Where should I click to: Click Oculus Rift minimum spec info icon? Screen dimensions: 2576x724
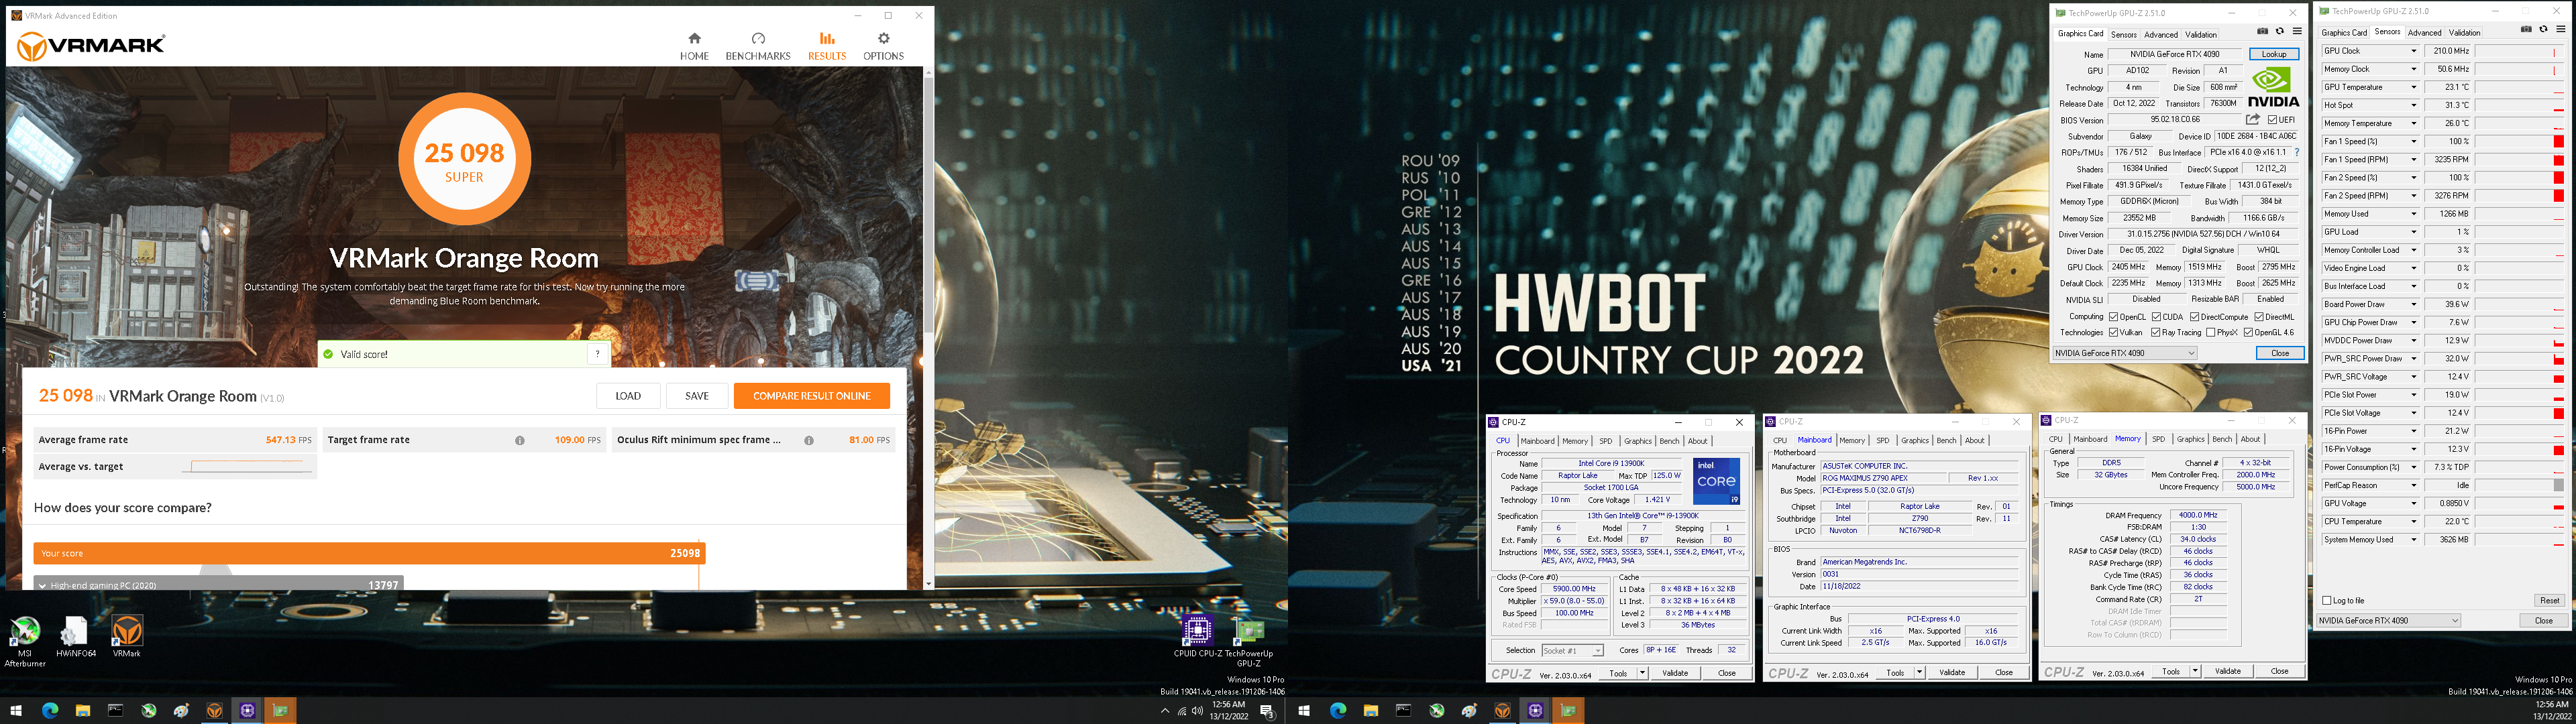(x=809, y=440)
